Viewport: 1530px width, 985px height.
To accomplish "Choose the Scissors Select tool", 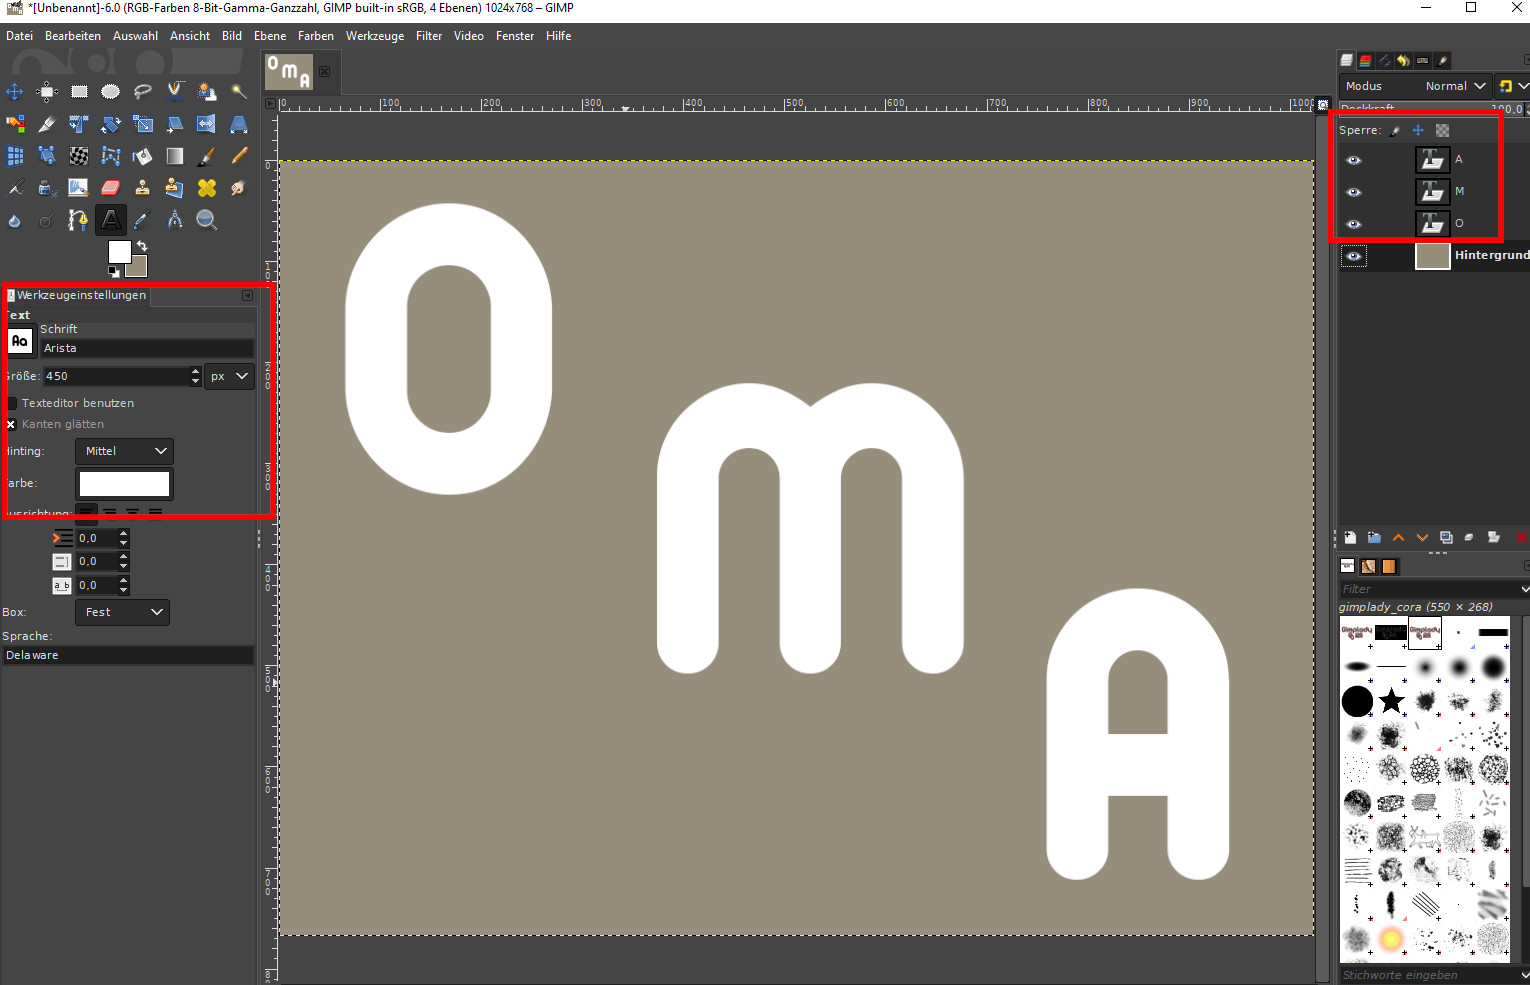I will [x=175, y=92].
